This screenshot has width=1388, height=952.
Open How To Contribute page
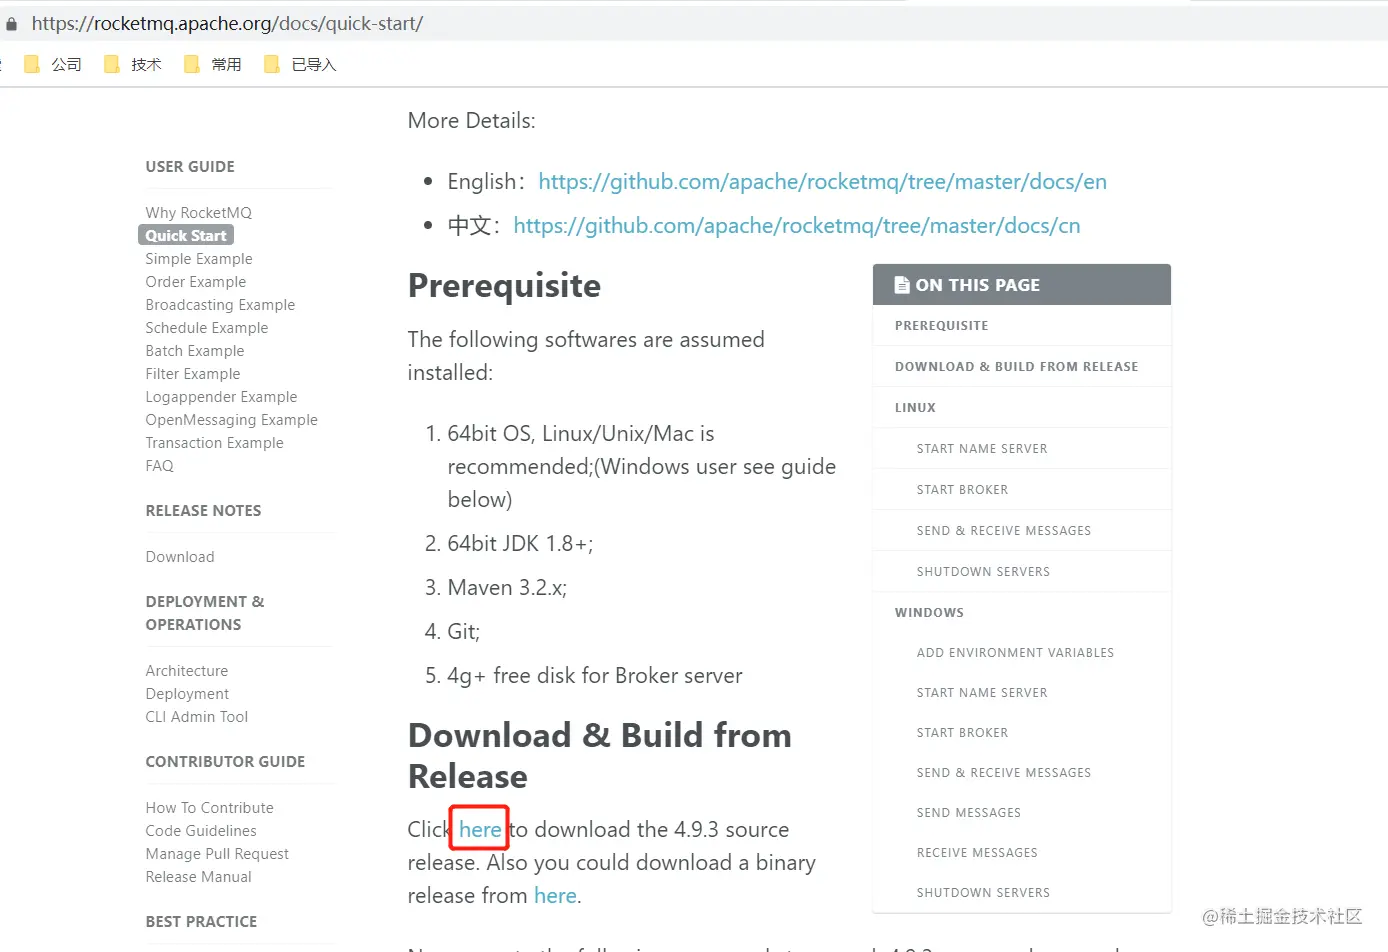tap(209, 807)
